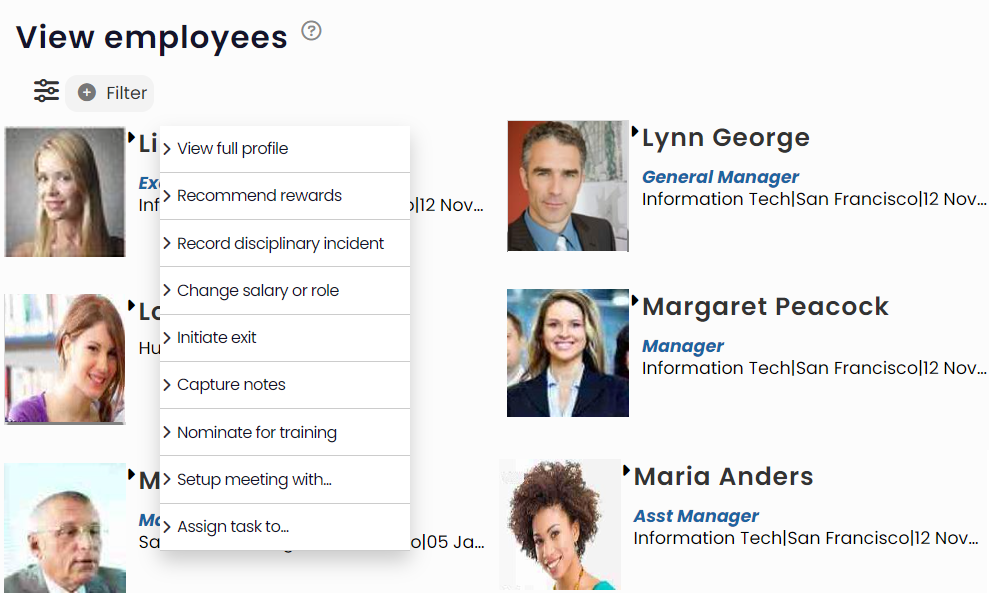Click Margaret Peacock's profile photo
This screenshot has width=989, height=593.
(x=567, y=353)
